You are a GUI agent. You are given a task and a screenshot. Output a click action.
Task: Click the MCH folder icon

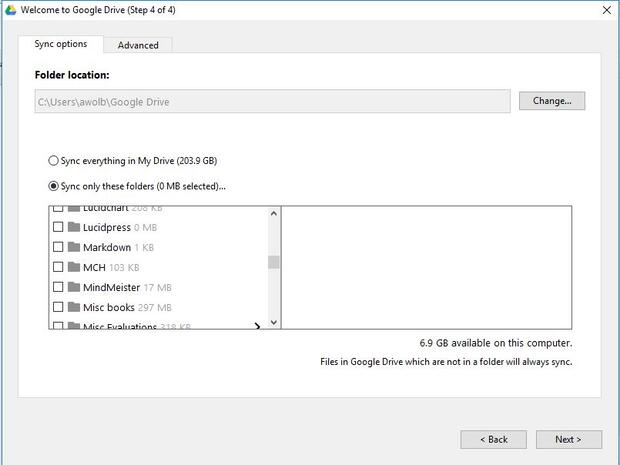[74, 267]
